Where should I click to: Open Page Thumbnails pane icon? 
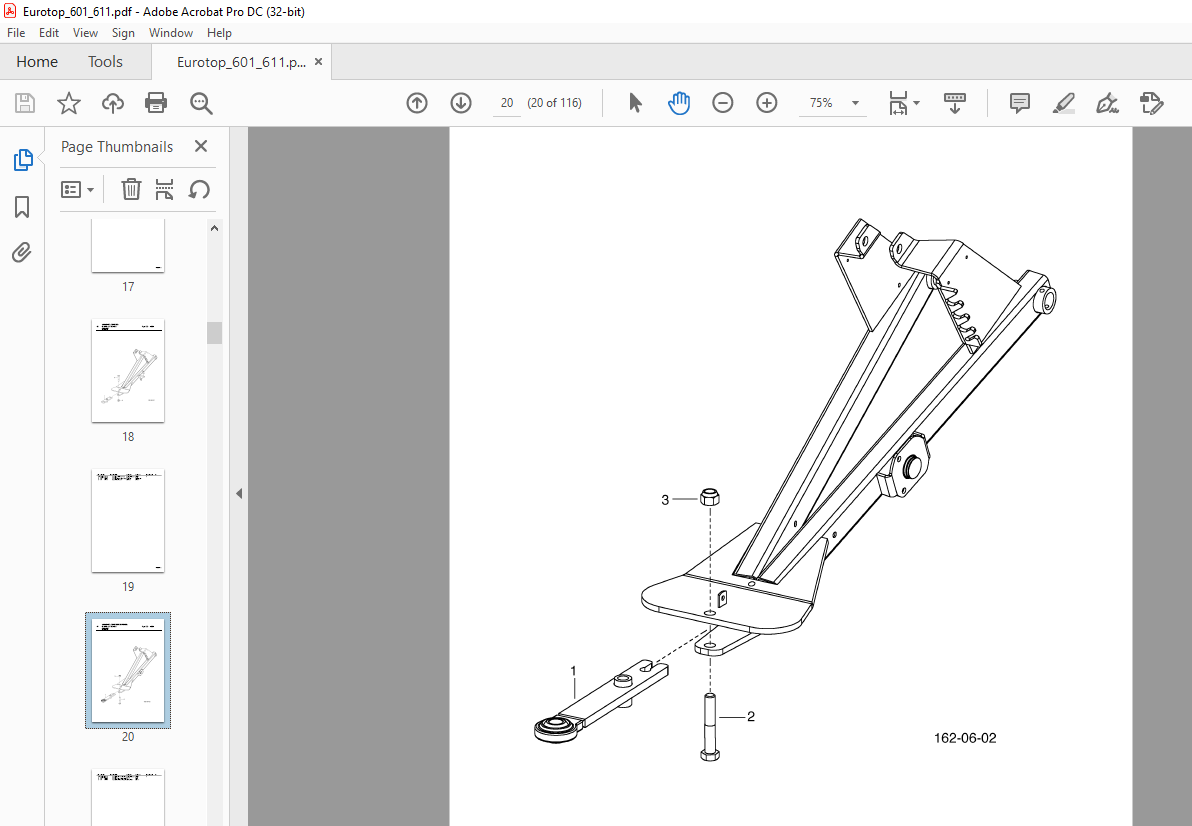(23, 160)
